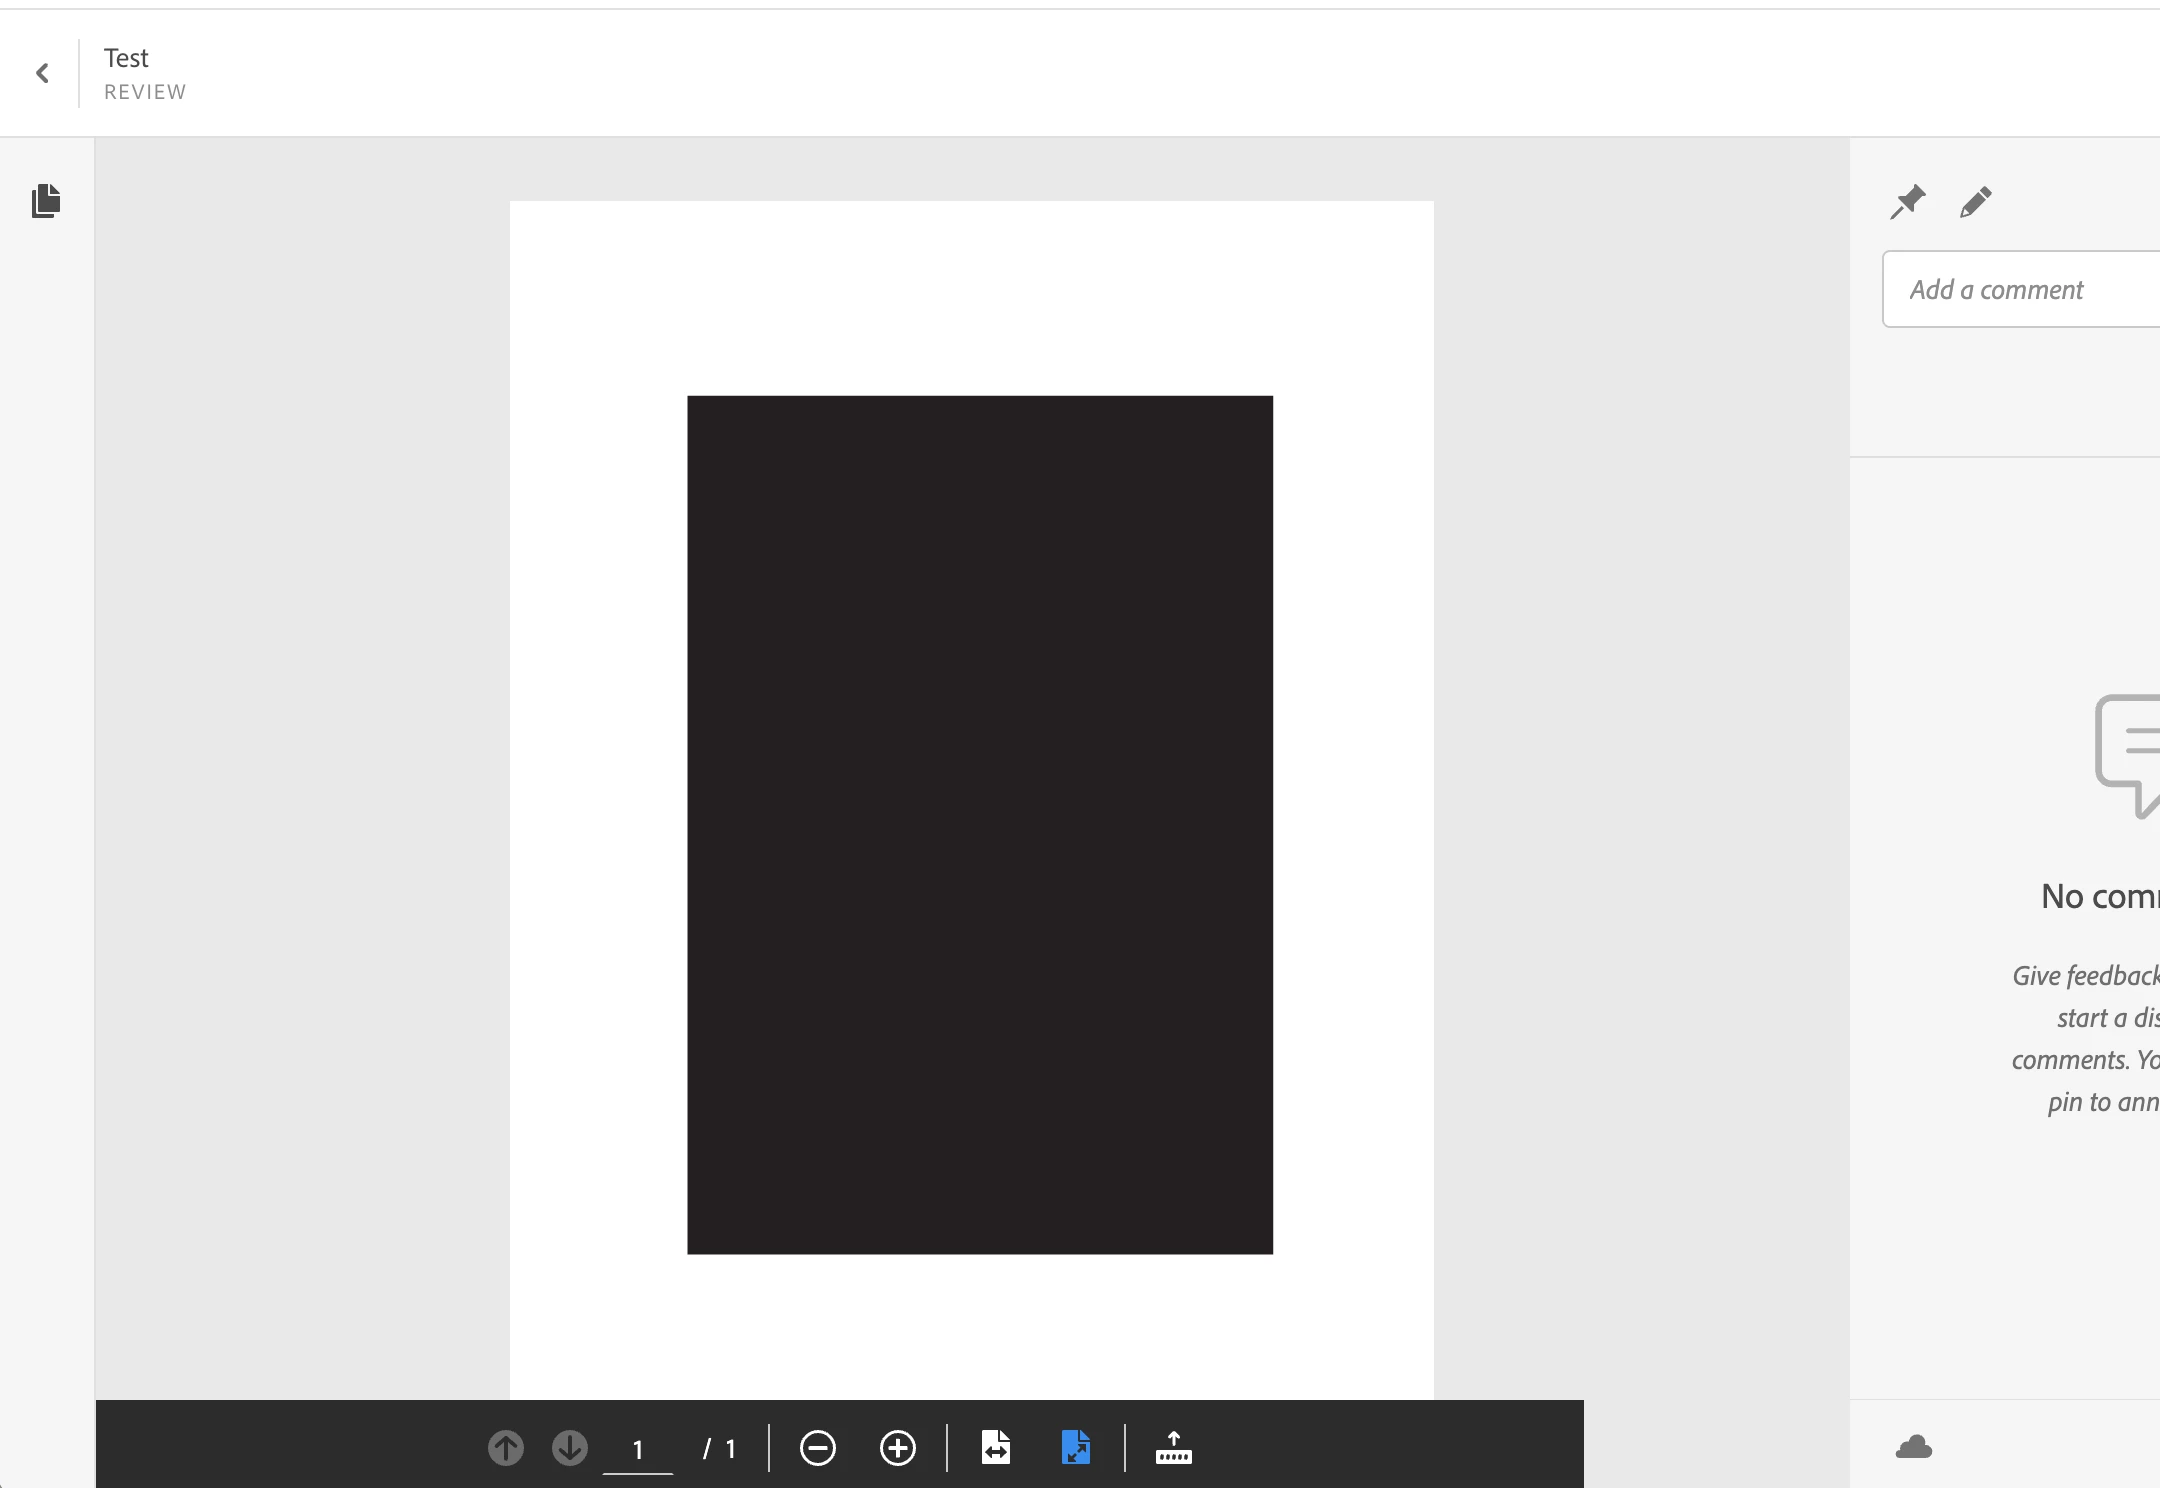Select the pencil drawing tool
This screenshot has width=2160, height=1488.
point(1975,202)
